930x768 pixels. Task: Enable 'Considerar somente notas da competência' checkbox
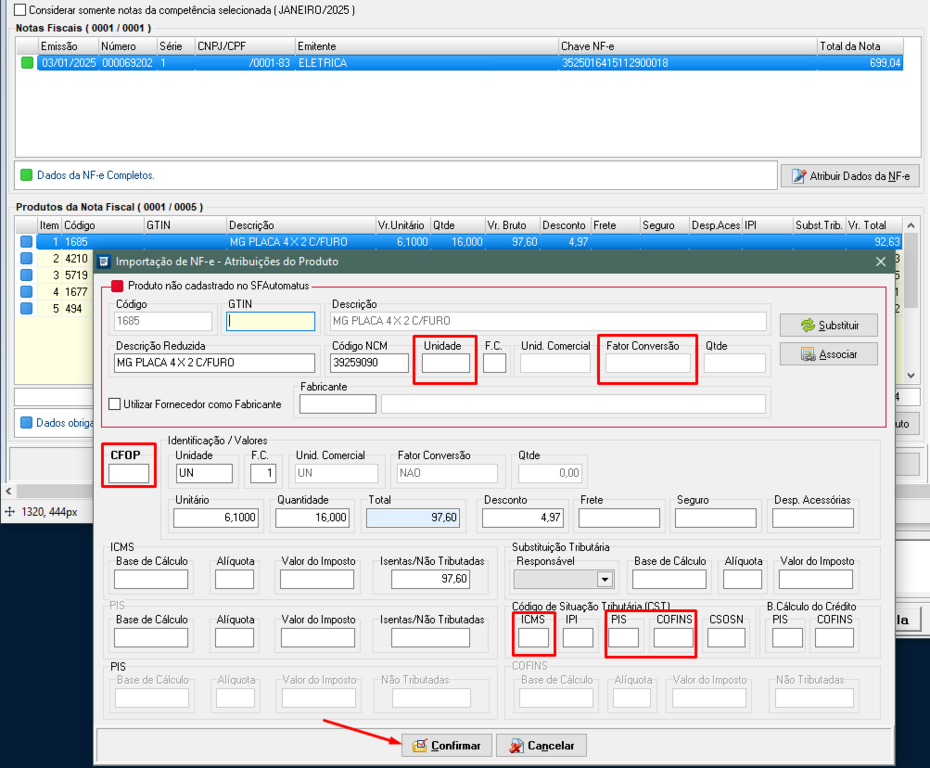[21, 10]
